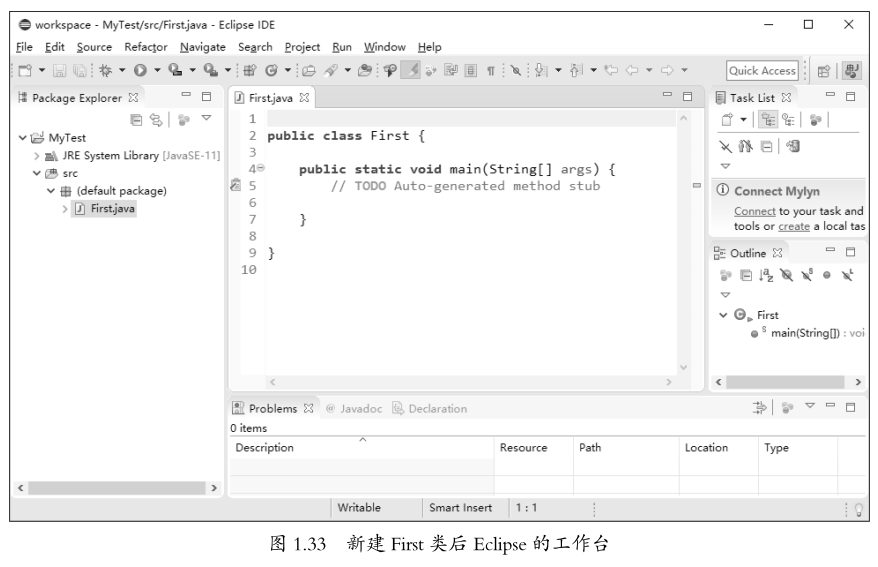Collapse the MyTest project node
878x567 pixels.
(x=23, y=138)
